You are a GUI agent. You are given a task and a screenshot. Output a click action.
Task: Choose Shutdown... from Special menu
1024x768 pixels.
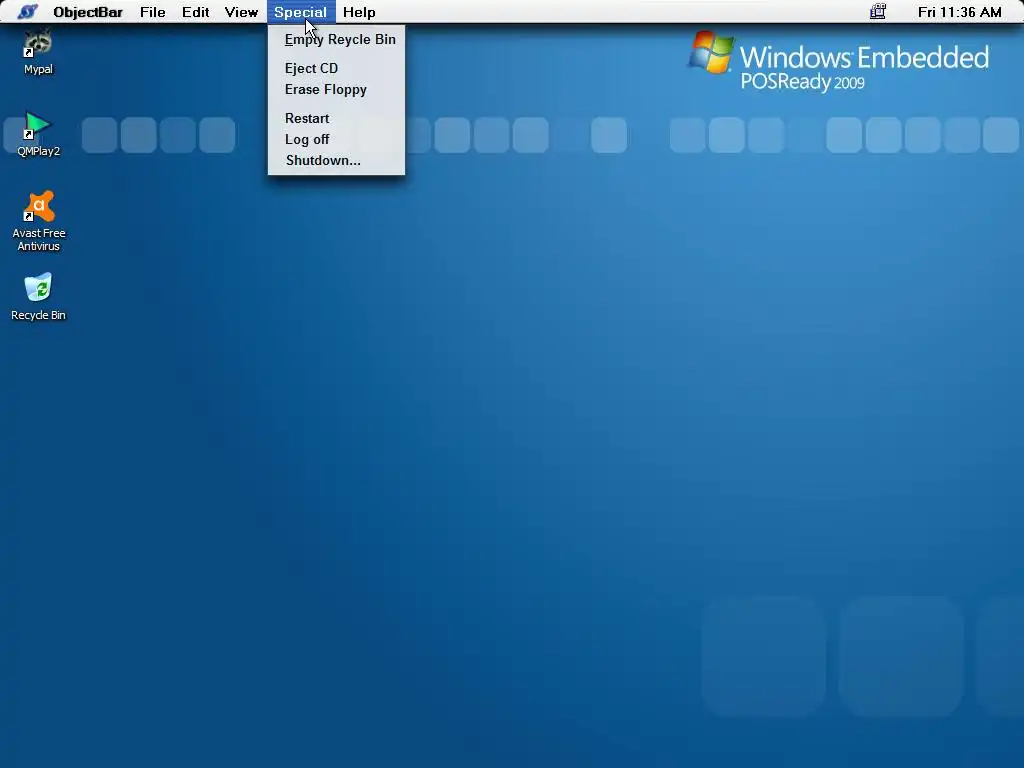point(336,160)
